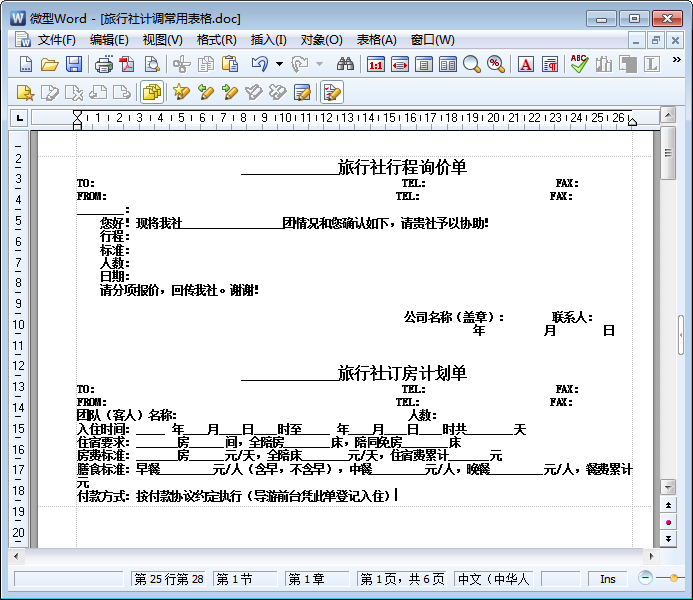Click the tab type selector L button
The height and width of the screenshot is (600, 693).
point(19,118)
